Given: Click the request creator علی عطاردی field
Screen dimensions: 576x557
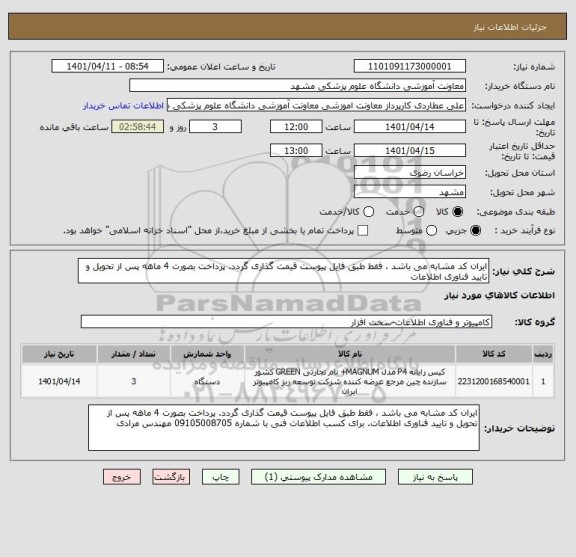Looking at the screenshot, I should tap(316, 105).
